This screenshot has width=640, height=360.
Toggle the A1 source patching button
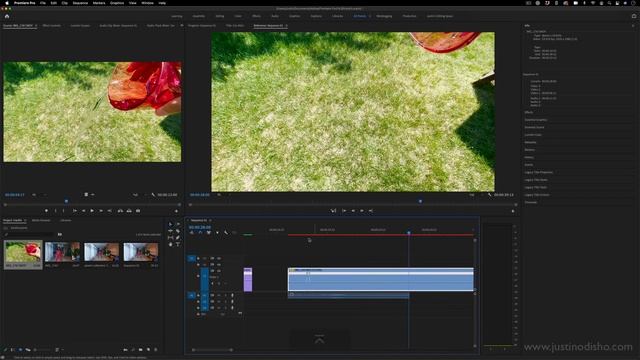tap(191, 295)
